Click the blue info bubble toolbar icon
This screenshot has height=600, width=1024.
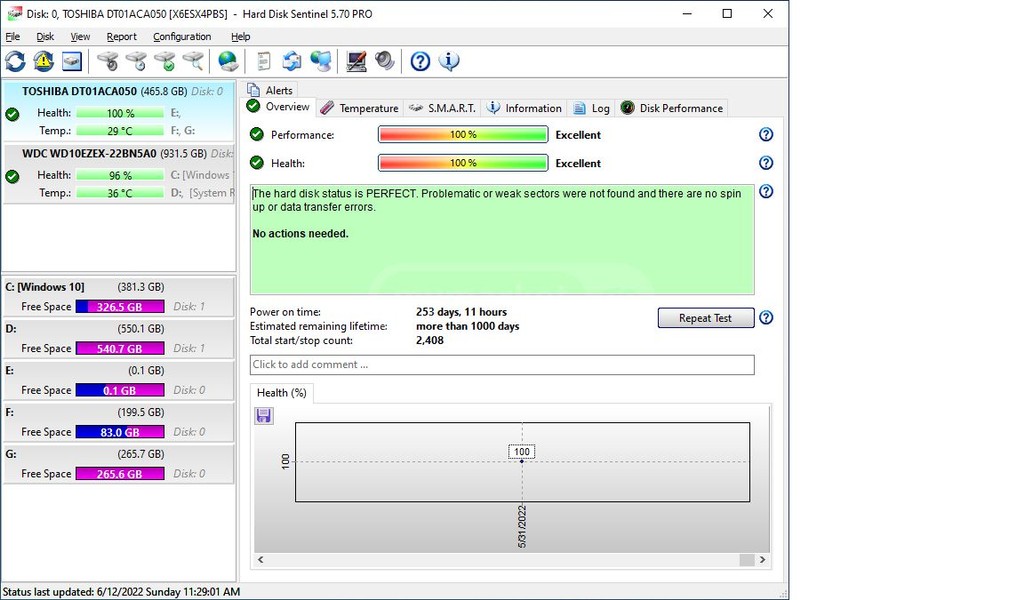(449, 61)
